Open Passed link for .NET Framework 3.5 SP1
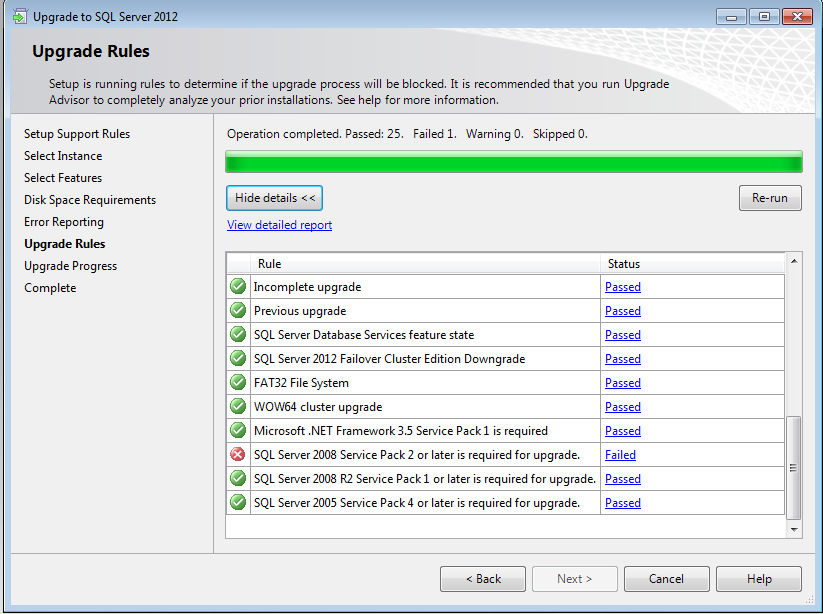This screenshot has height=614, width=823. (622, 431)
